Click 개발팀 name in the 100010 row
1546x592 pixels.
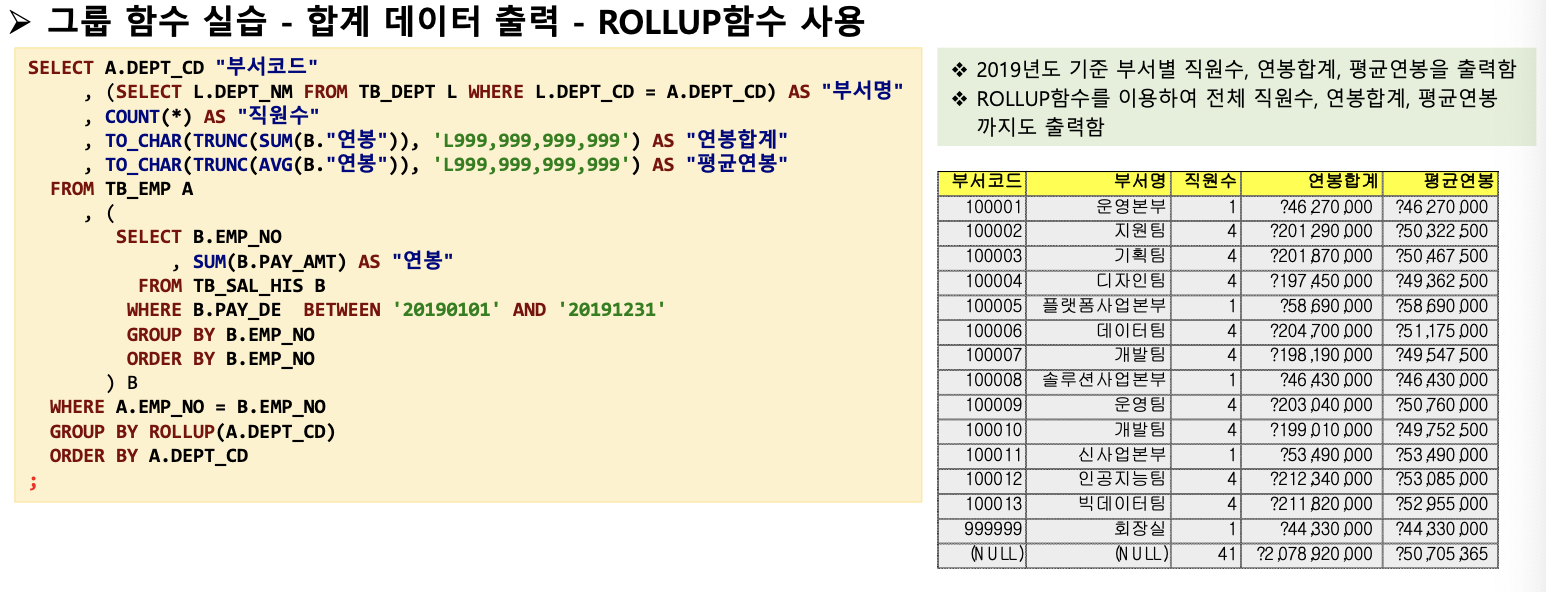pyautogui.click(x=1098, y=430)
